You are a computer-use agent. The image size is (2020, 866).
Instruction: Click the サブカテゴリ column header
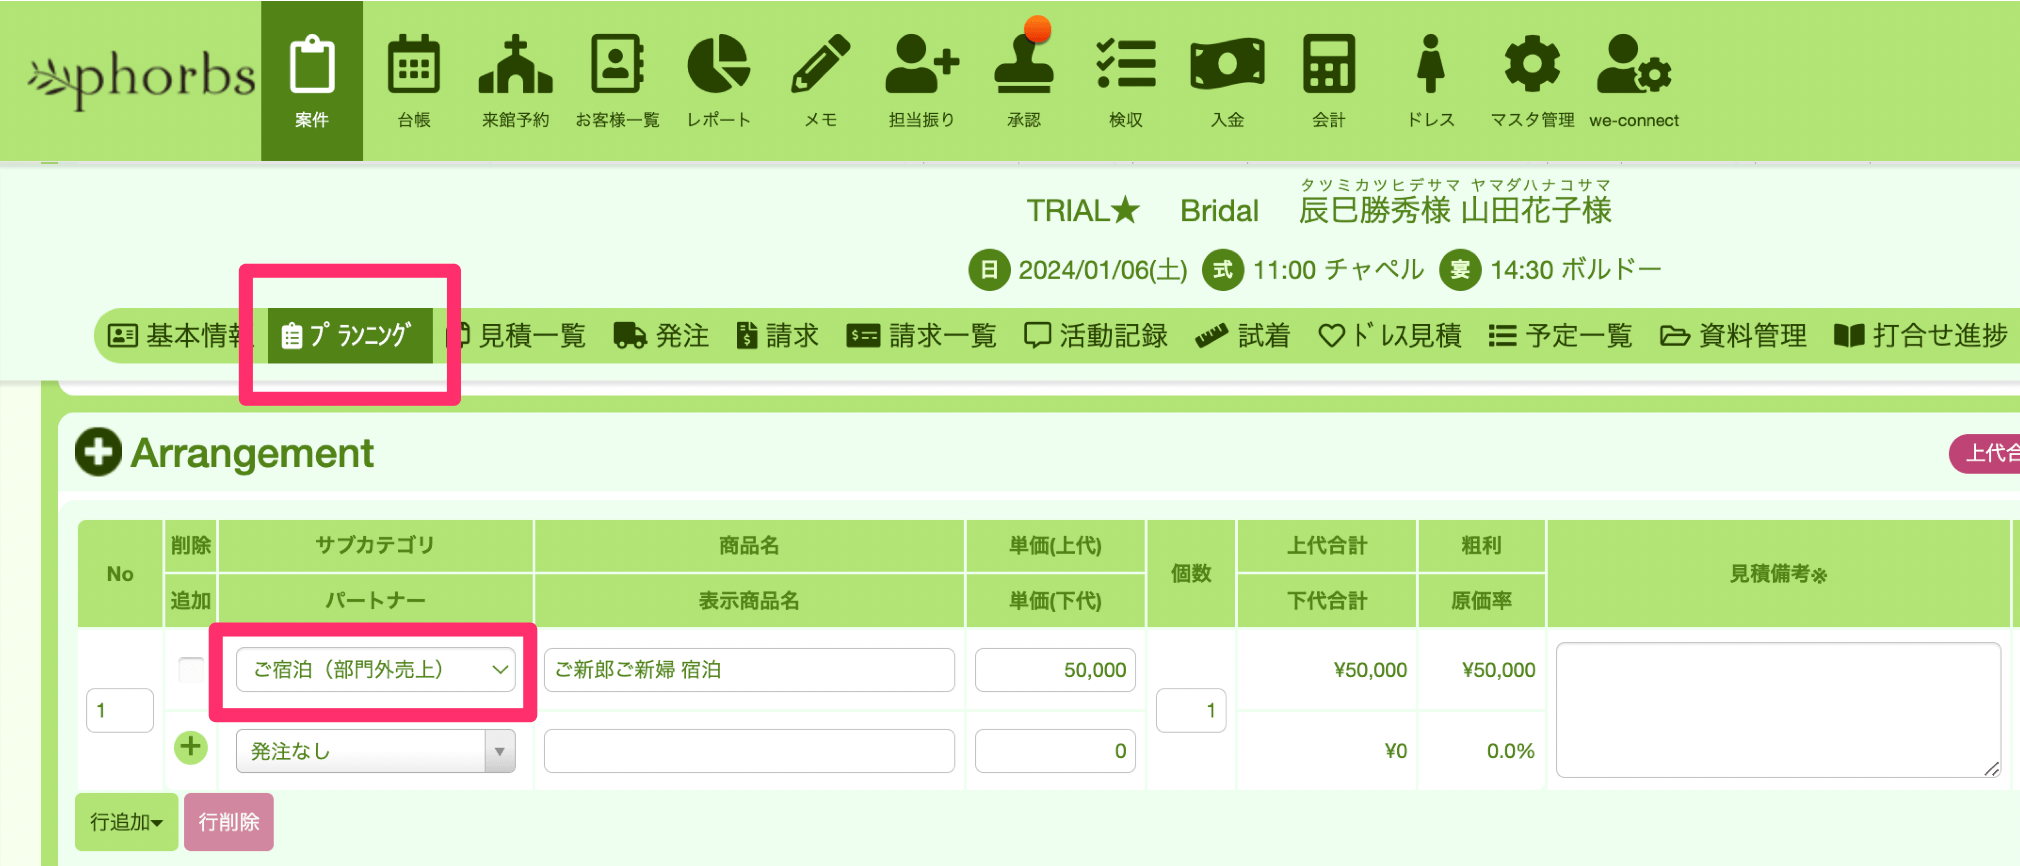click(x=375, y=545)
